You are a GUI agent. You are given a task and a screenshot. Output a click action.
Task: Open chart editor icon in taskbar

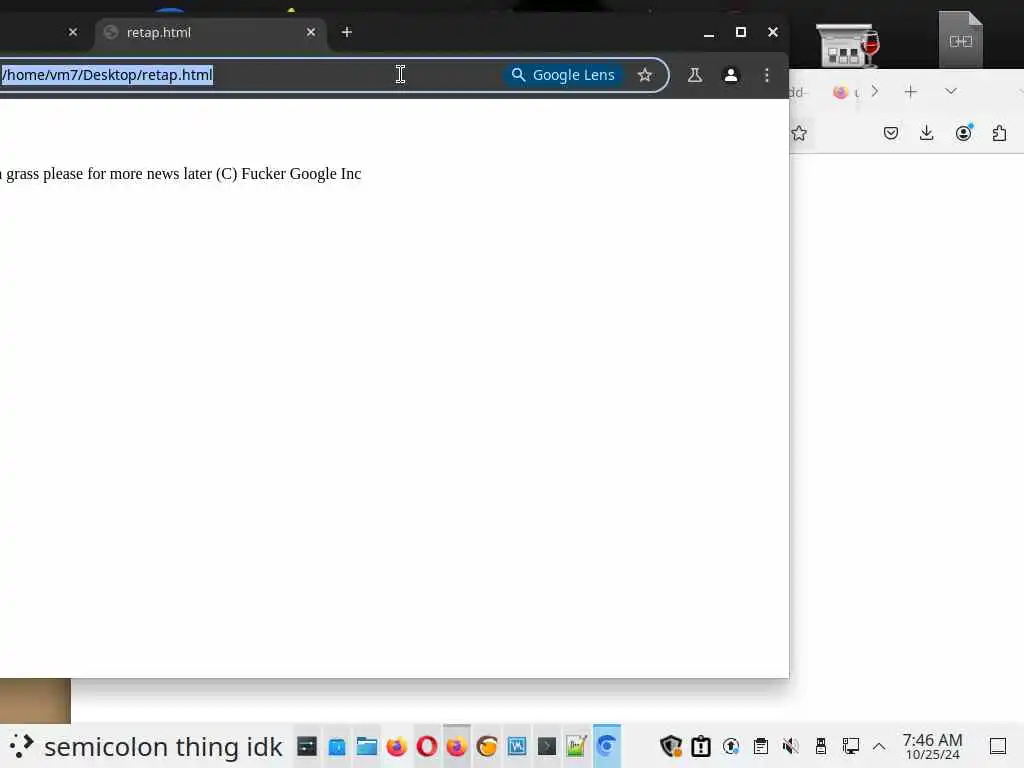click(x=577, y=746)
